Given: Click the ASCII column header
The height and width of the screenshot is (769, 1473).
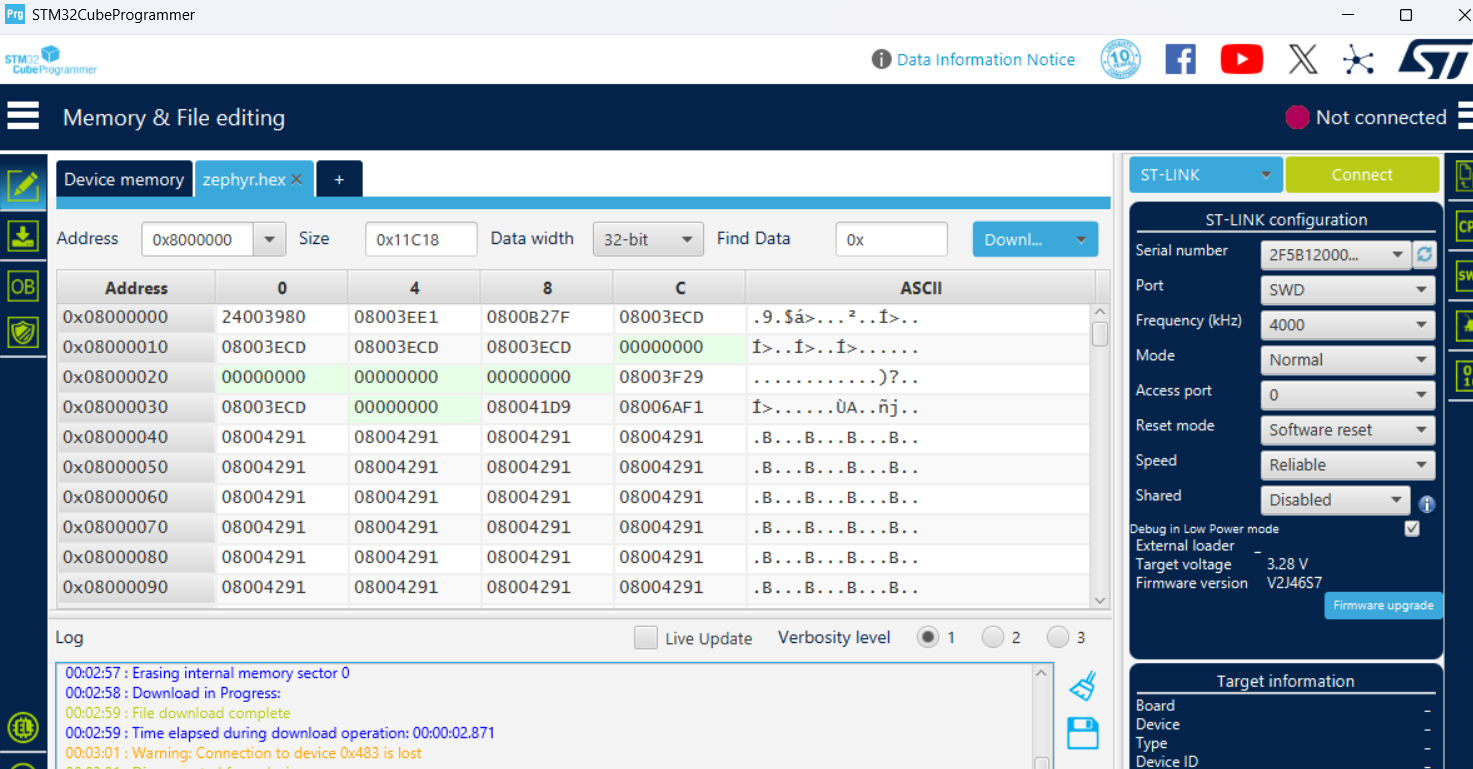Looking at the screenshot, I should click(921, 288).
